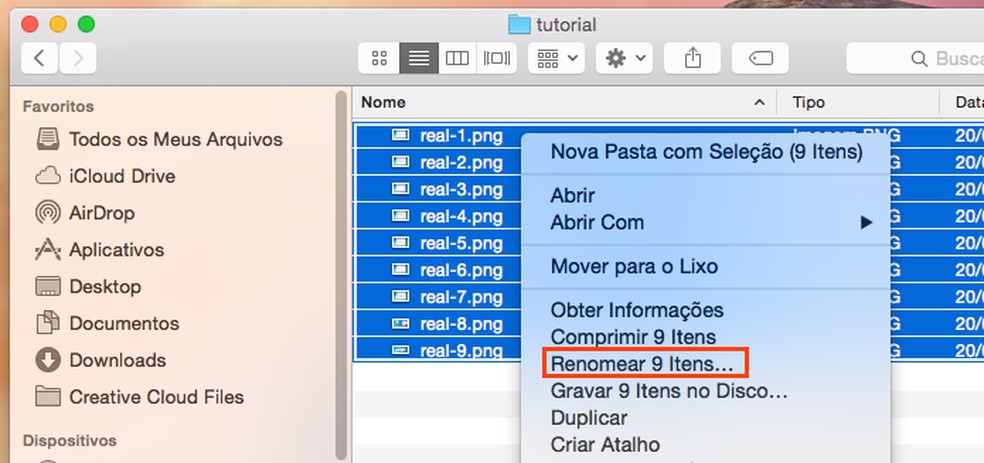This screenshot has height=463, width=984.
Task: Select Mover para o Lixo
Action: pyautogui.click(x=634, y=267)
